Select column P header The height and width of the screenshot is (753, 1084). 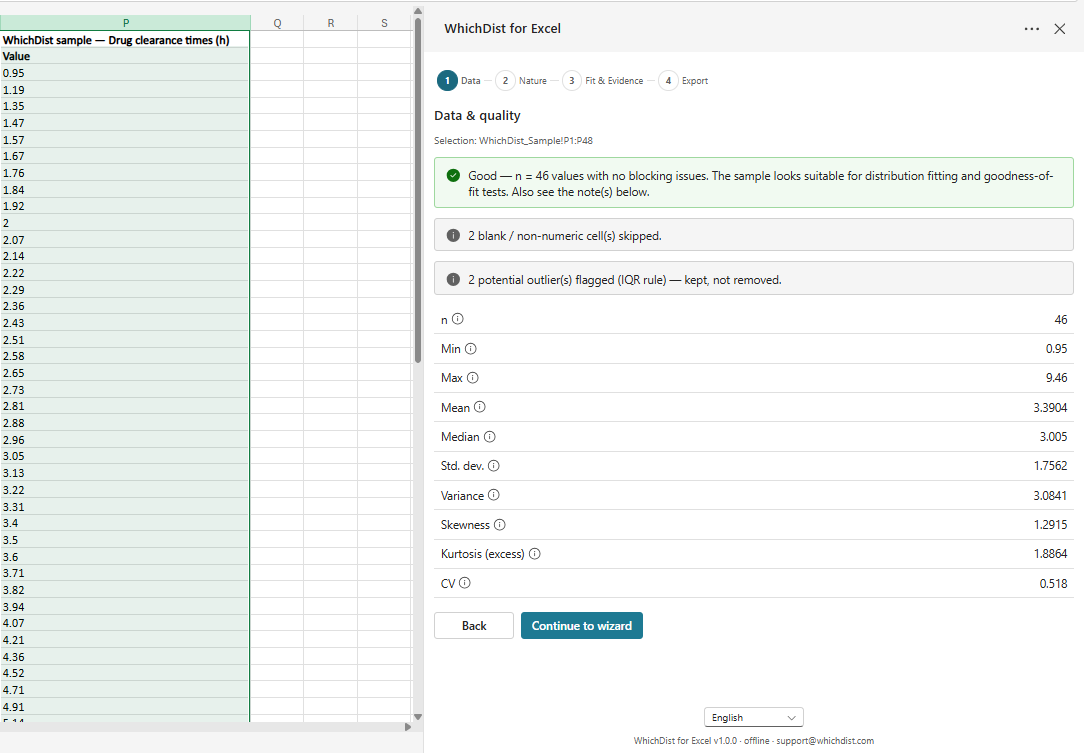click(x=125, y=23)
